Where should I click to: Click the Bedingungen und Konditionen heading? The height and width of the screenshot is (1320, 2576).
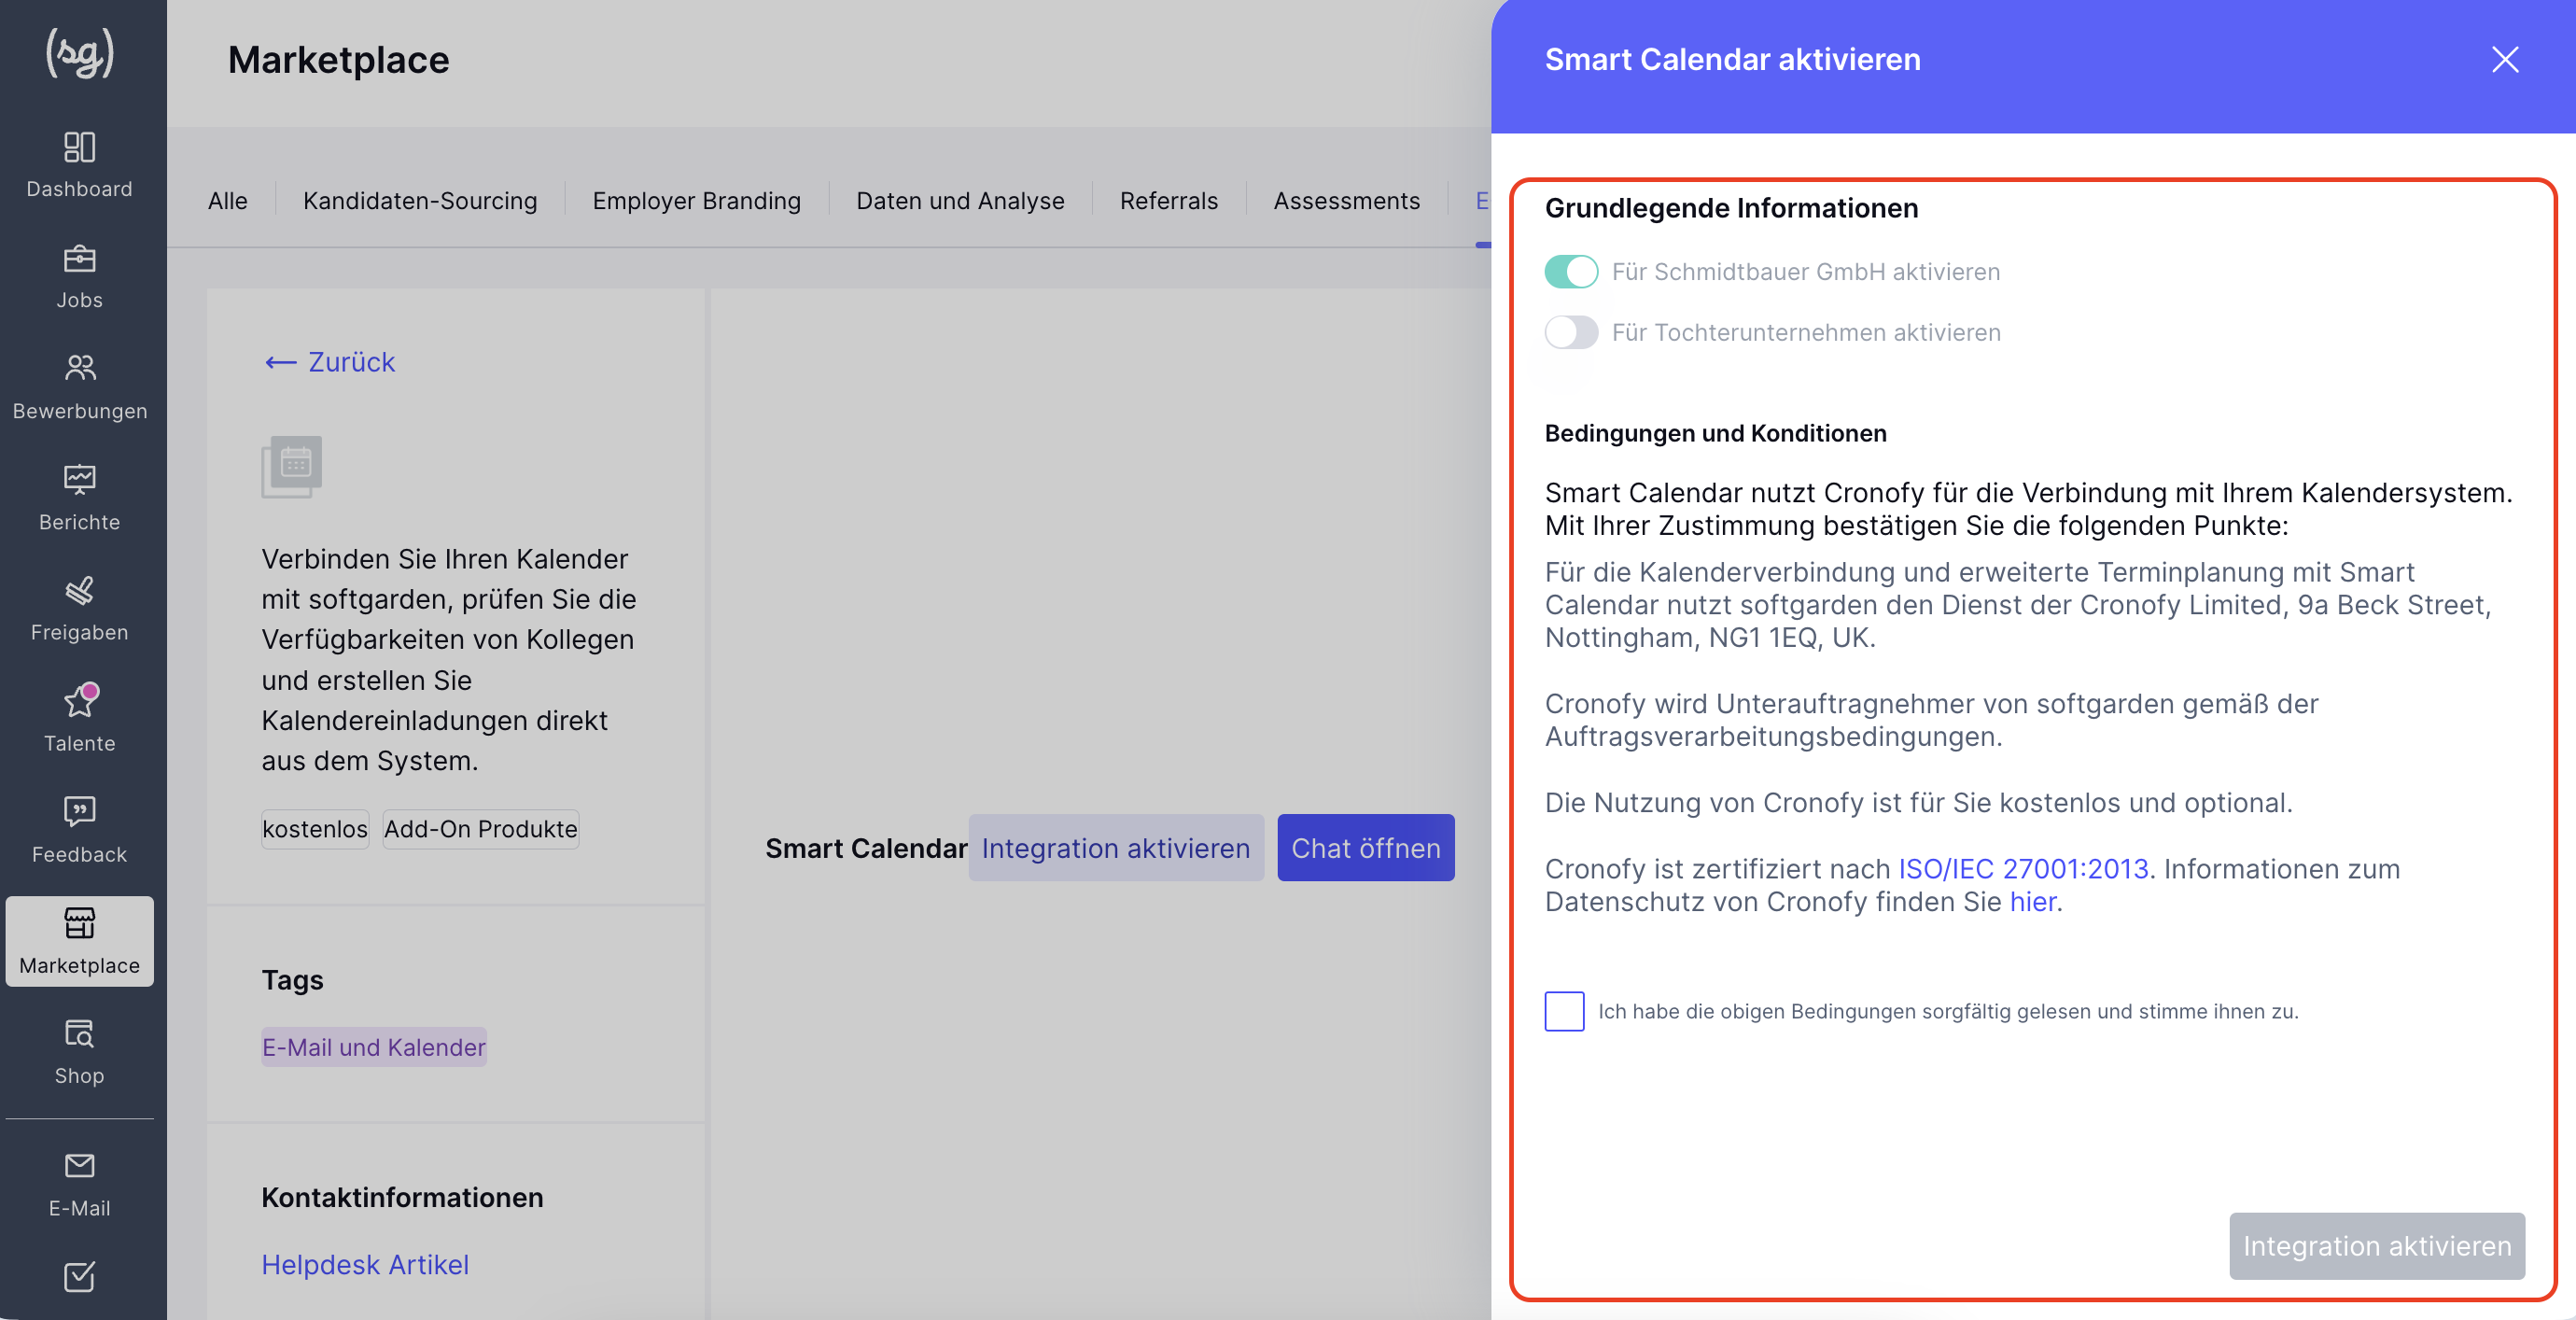click(x=1715, y=433)
